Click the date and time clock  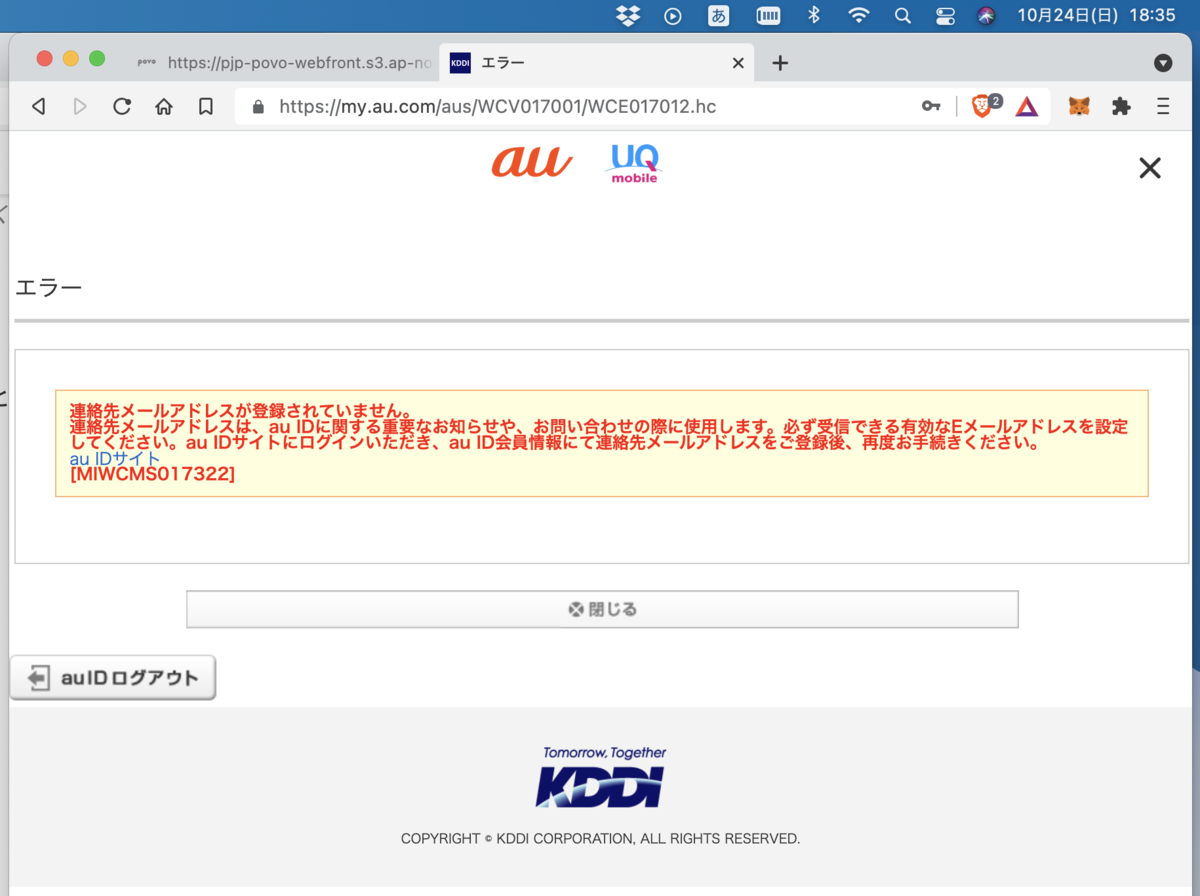coord(1096,15)
